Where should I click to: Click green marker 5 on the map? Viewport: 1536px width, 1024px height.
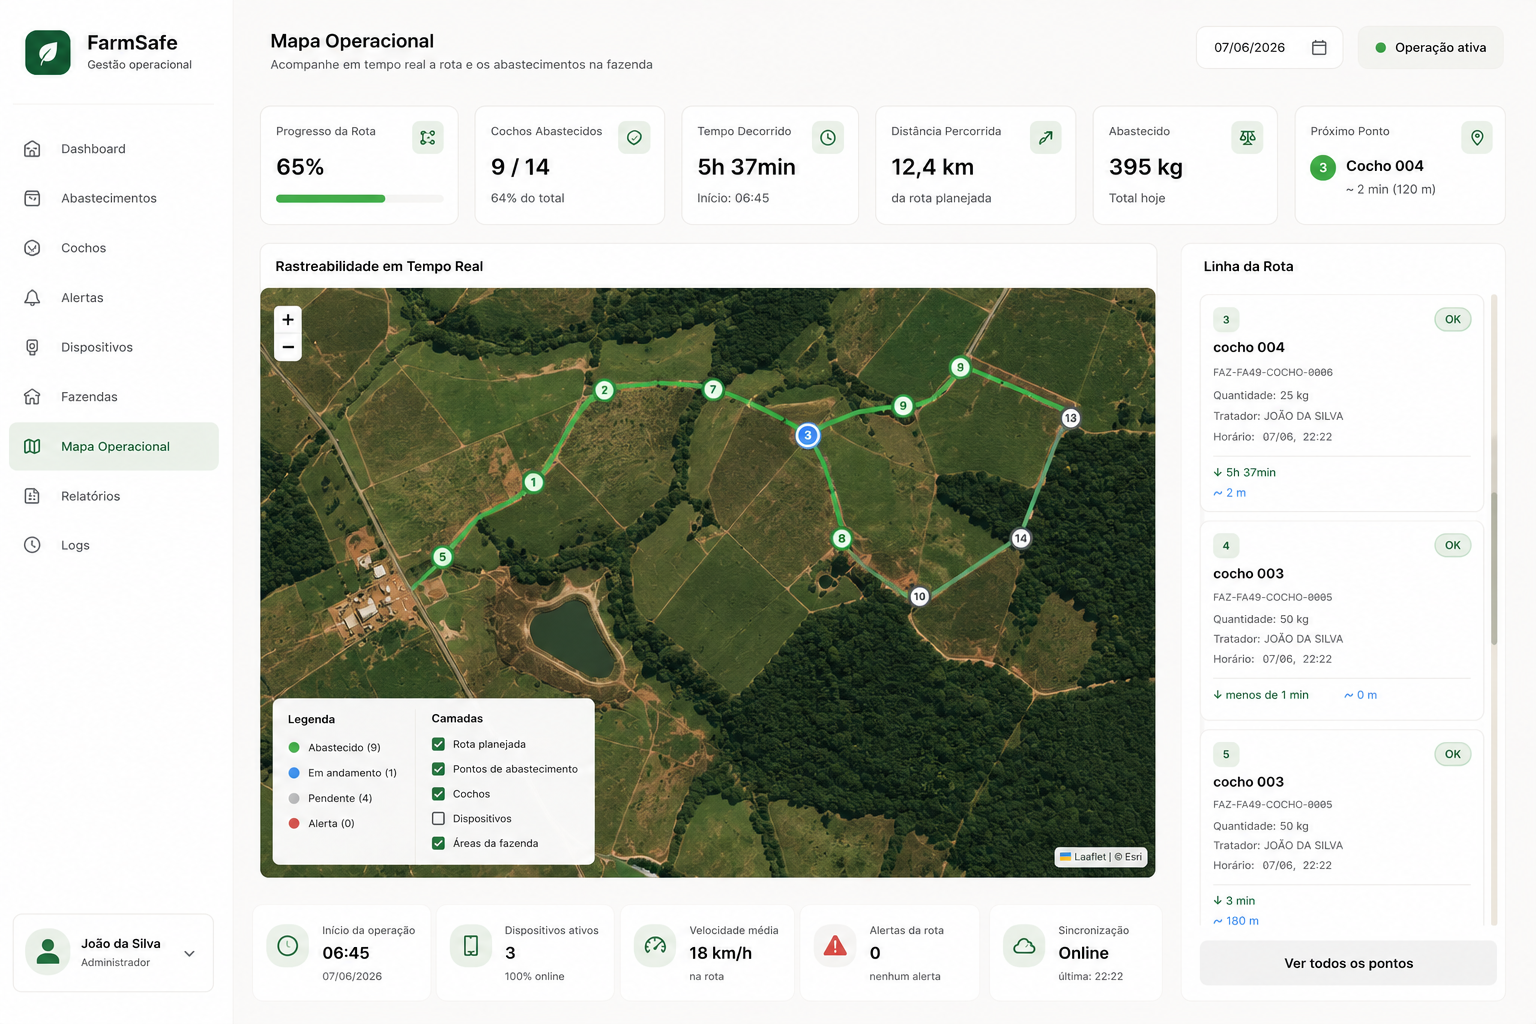[x=442, y=557]
